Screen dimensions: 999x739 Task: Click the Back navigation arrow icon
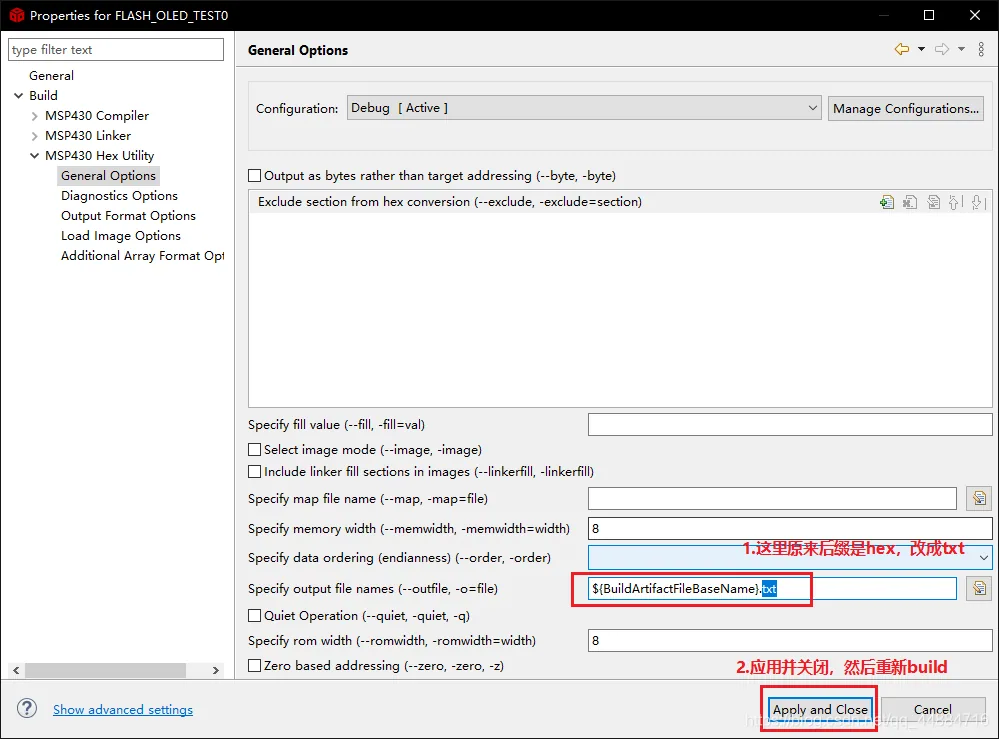click(x=902, y=49)
